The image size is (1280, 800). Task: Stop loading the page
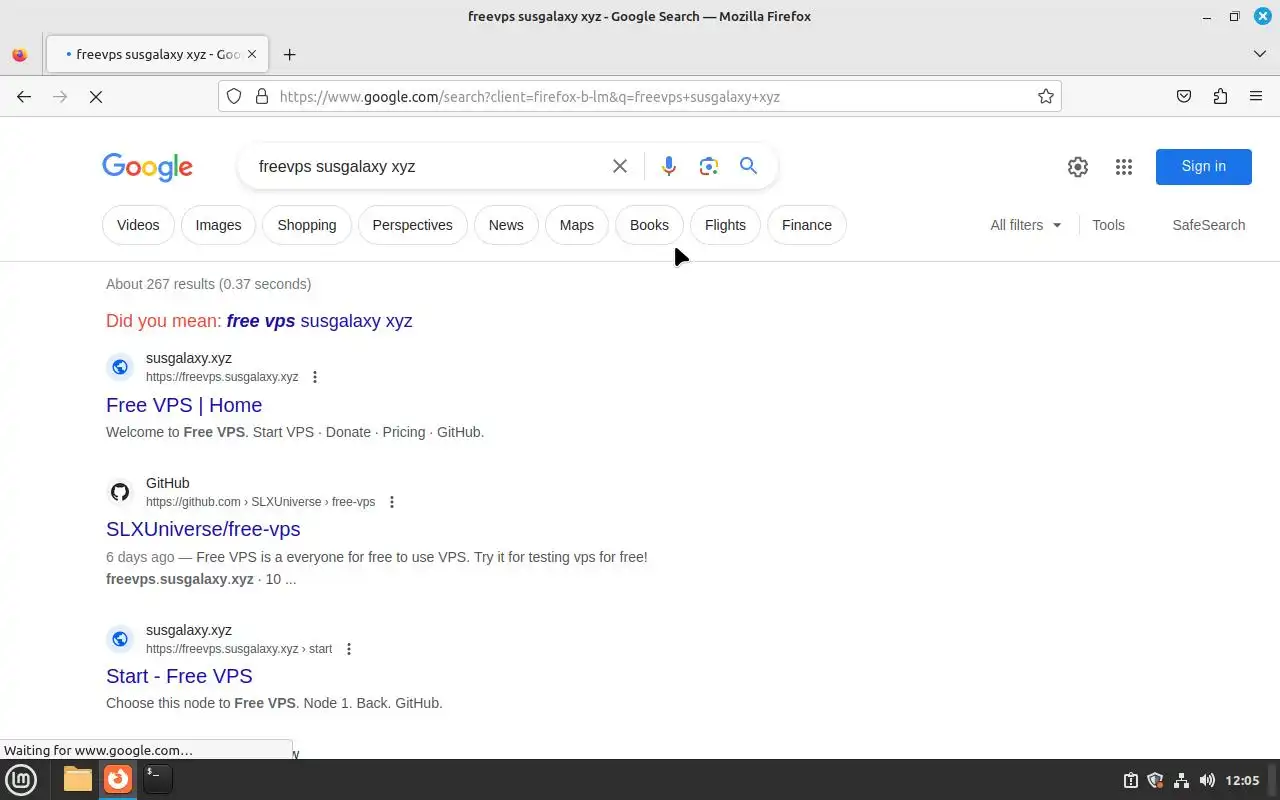coord(96,96)
